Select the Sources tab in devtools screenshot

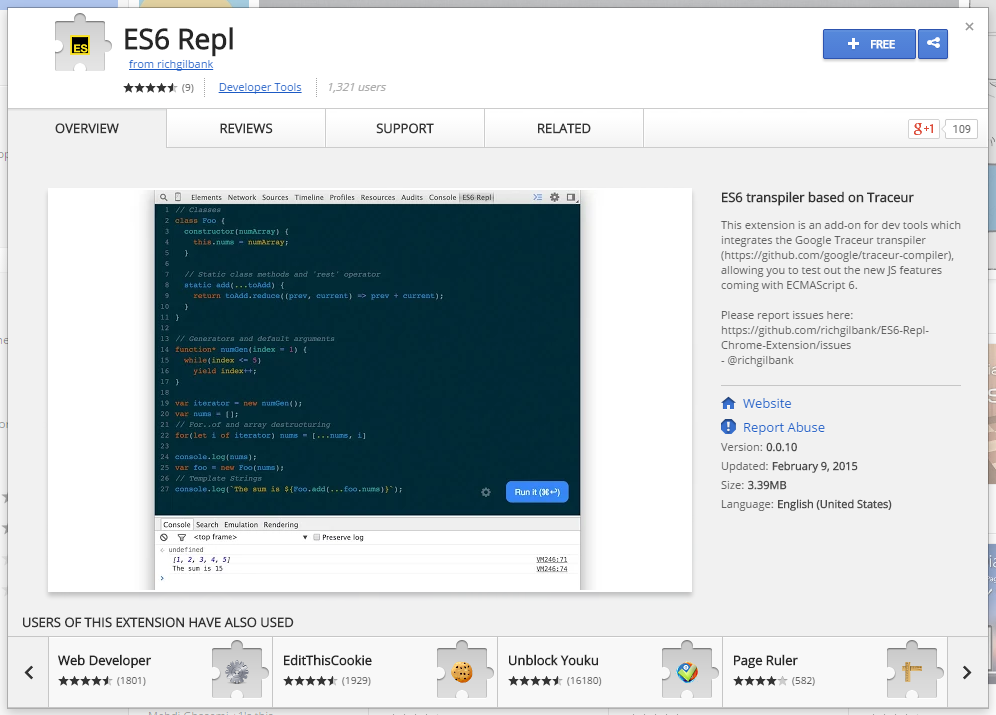point(275,197)
